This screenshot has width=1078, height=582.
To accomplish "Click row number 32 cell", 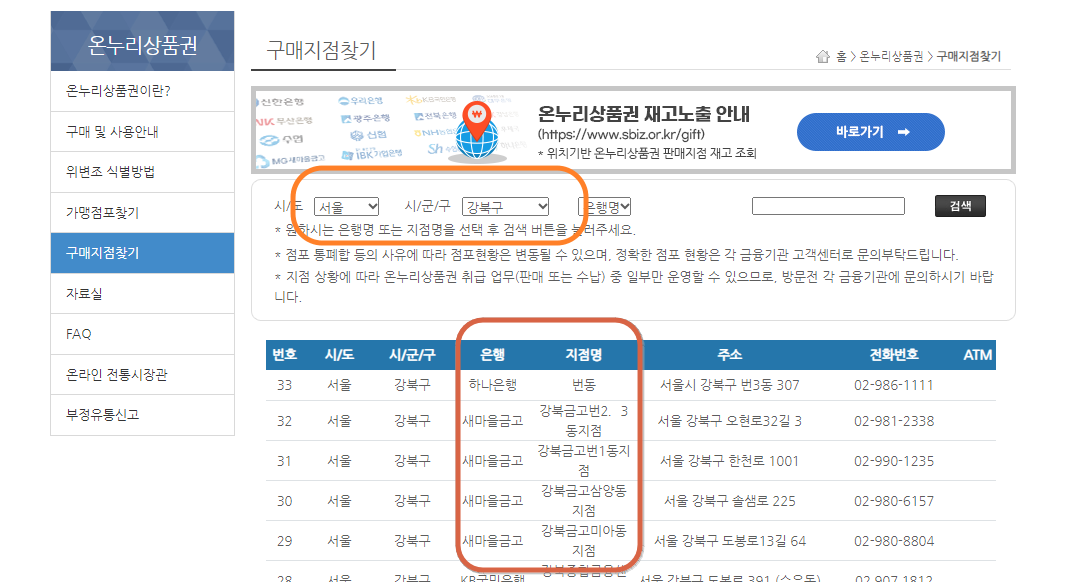I will (x=285, y=421).
